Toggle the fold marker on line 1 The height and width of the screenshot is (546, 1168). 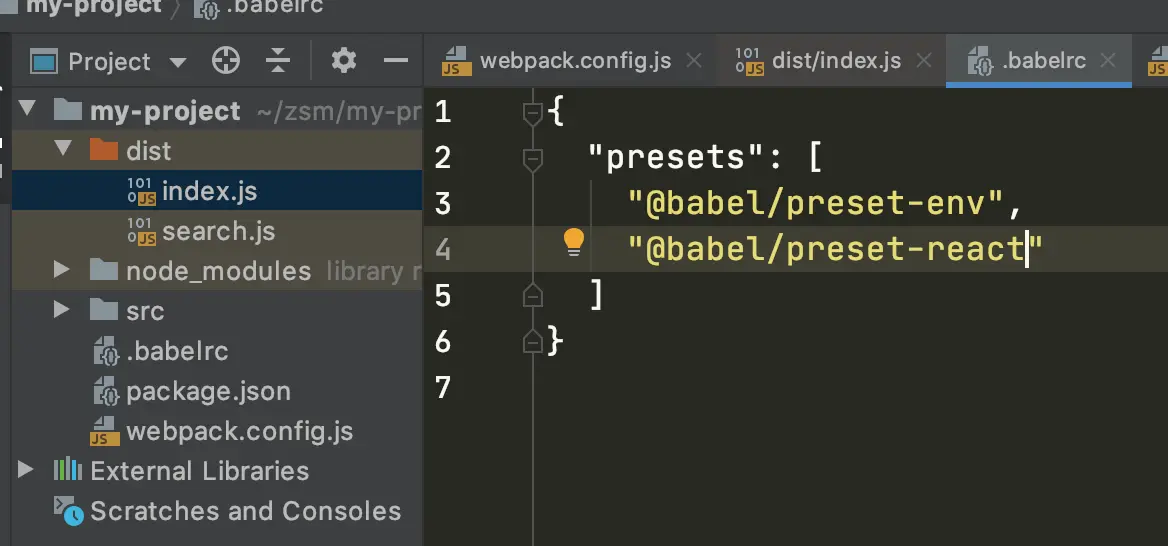point(533,112)
